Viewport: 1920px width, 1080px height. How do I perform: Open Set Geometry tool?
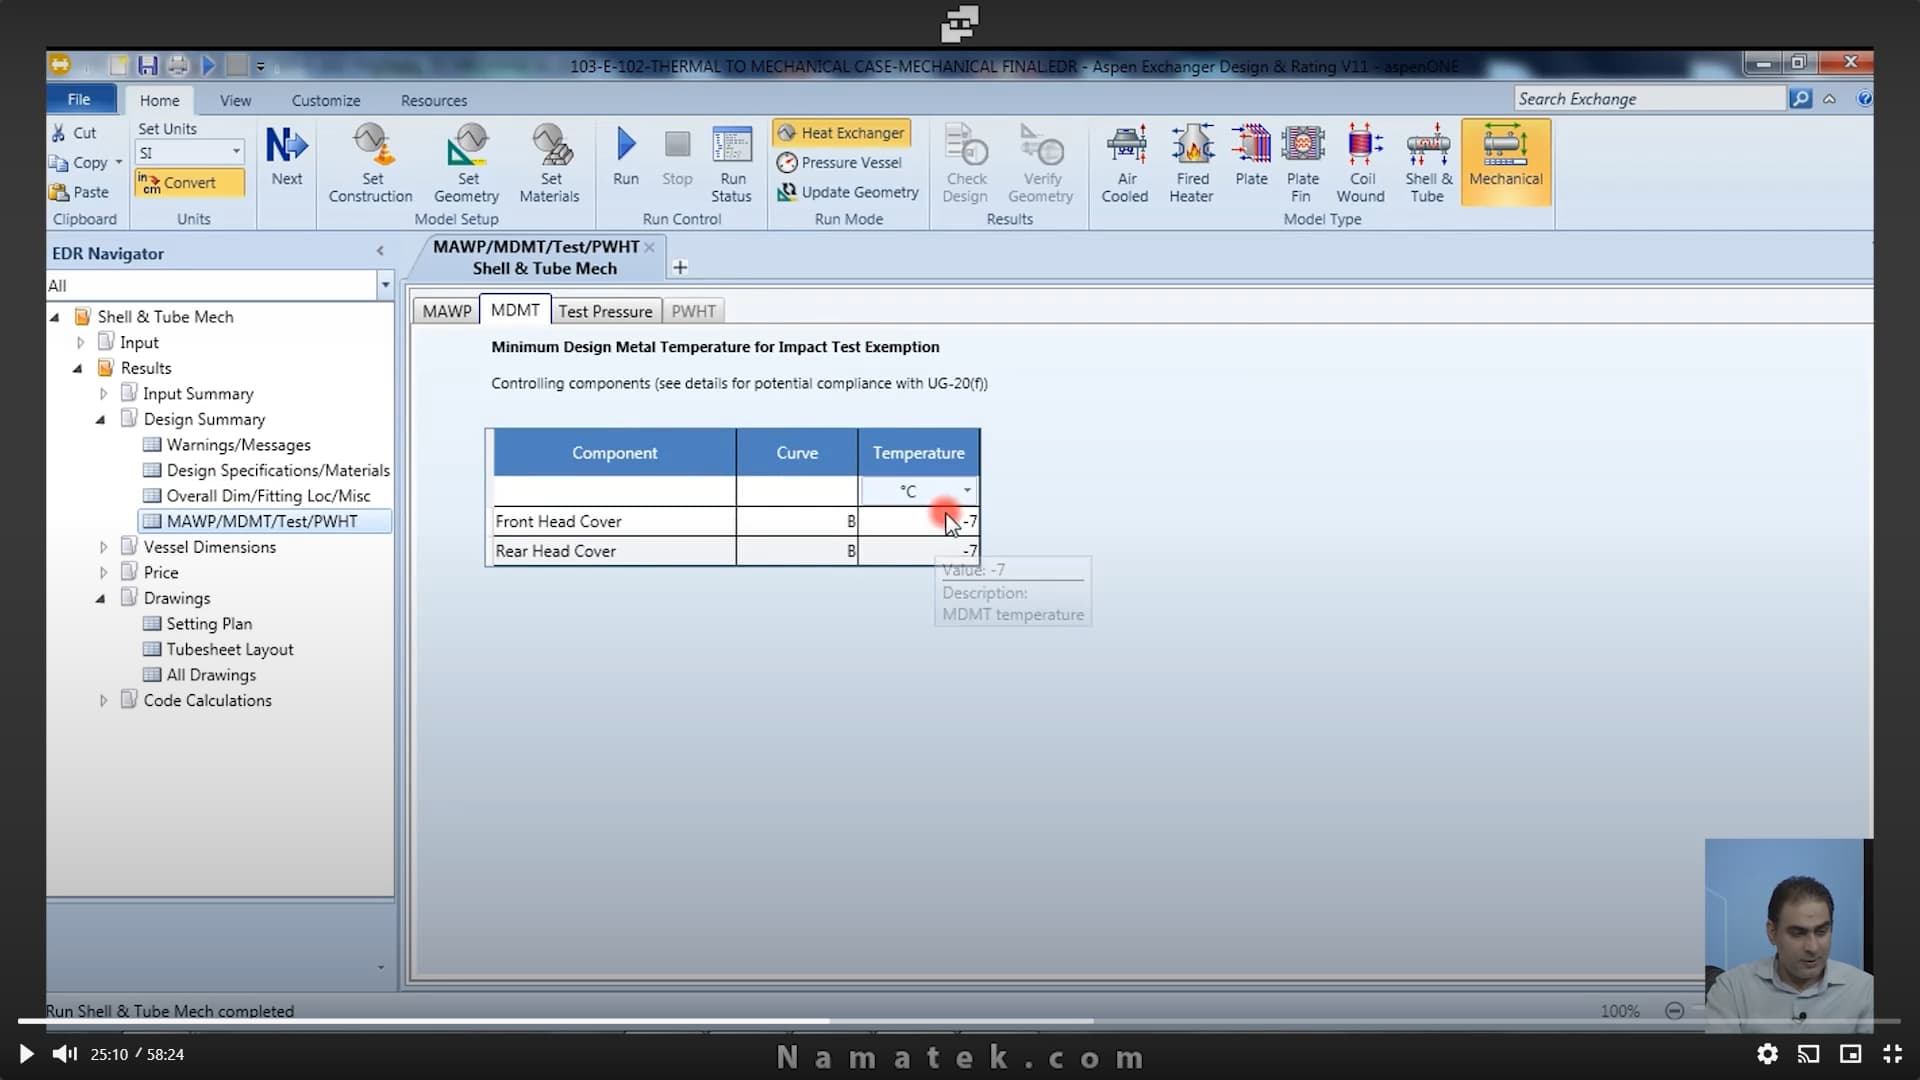[467, 163]
